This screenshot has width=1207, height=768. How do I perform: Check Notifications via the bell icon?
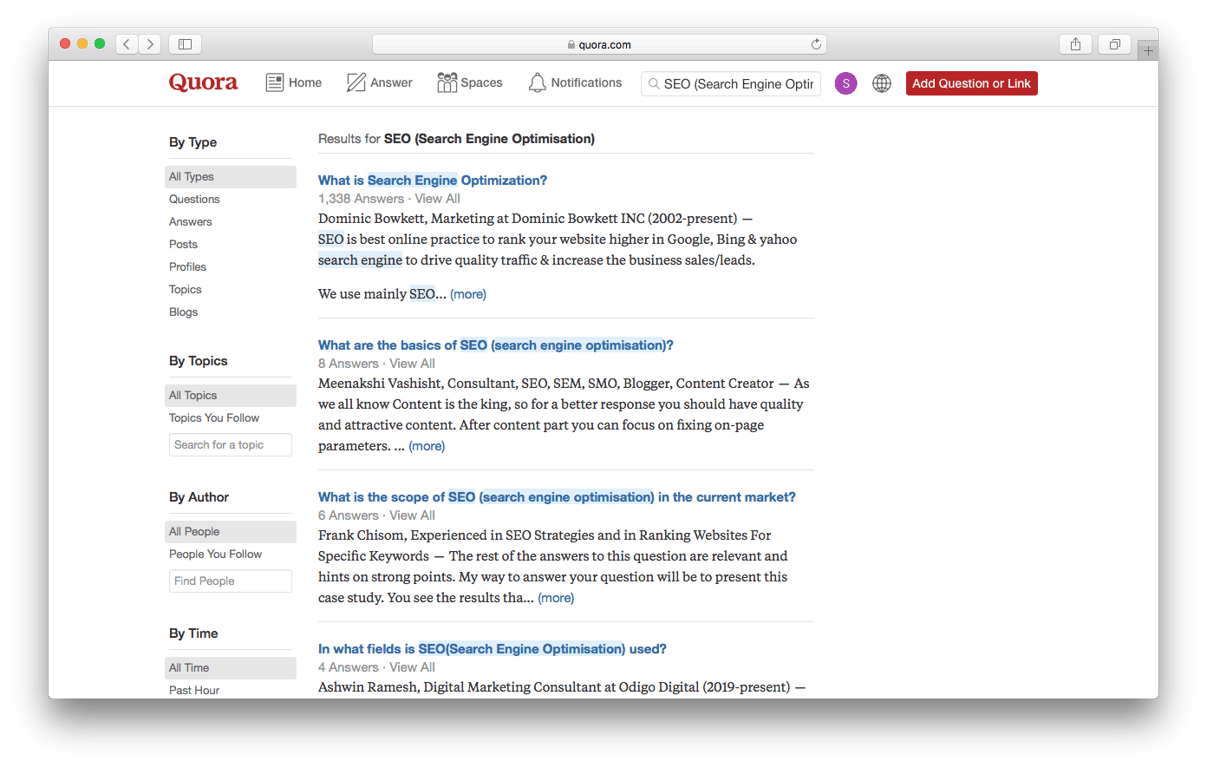(x=535, y=82)
